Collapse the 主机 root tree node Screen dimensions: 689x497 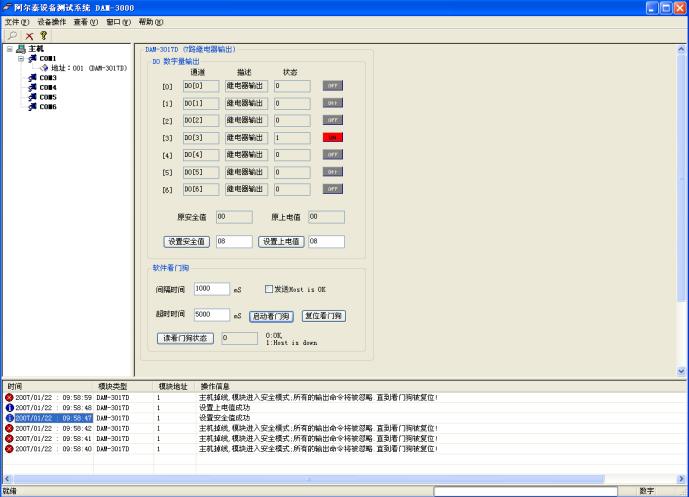[x=9, y=48]
